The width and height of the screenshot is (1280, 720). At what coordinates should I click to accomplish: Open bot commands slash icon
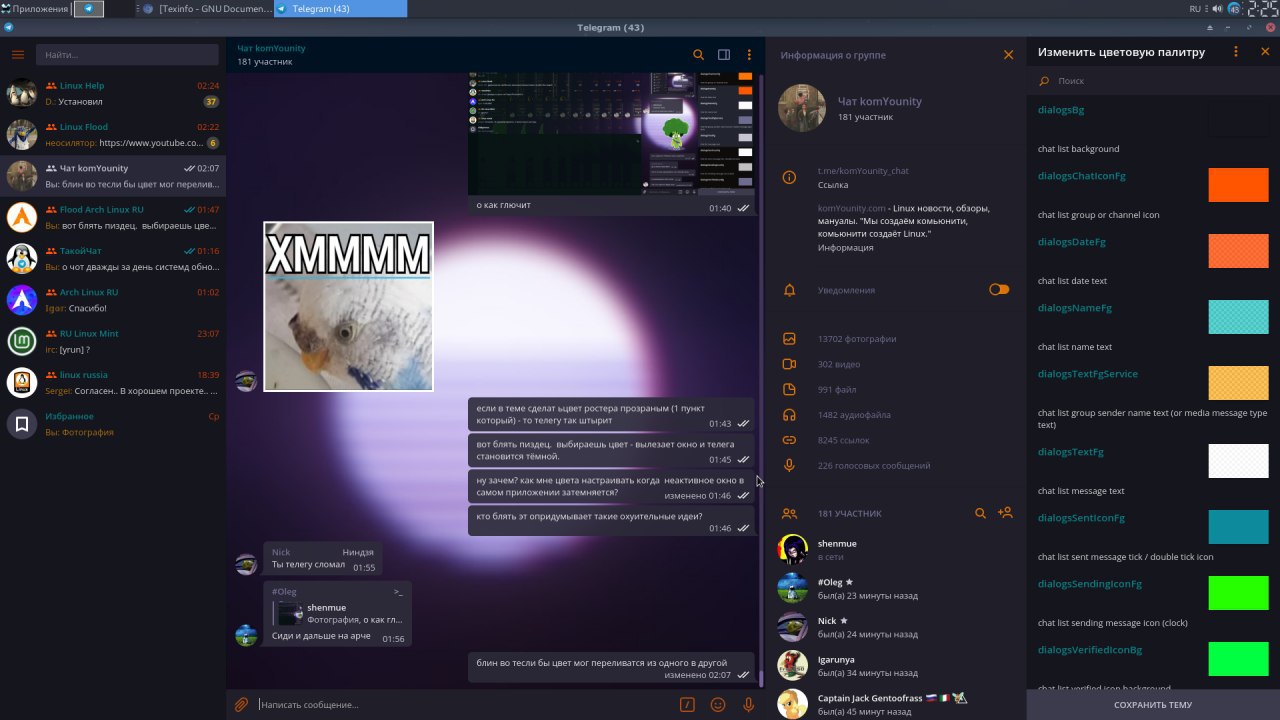[x=687, y=704]
